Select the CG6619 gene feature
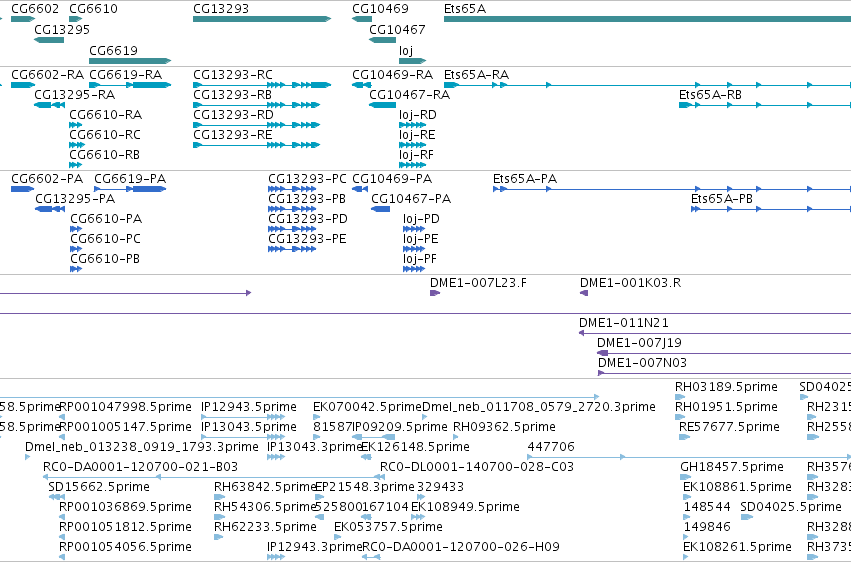The width and height of the screenshot is (851, 562). pos(130,61)
